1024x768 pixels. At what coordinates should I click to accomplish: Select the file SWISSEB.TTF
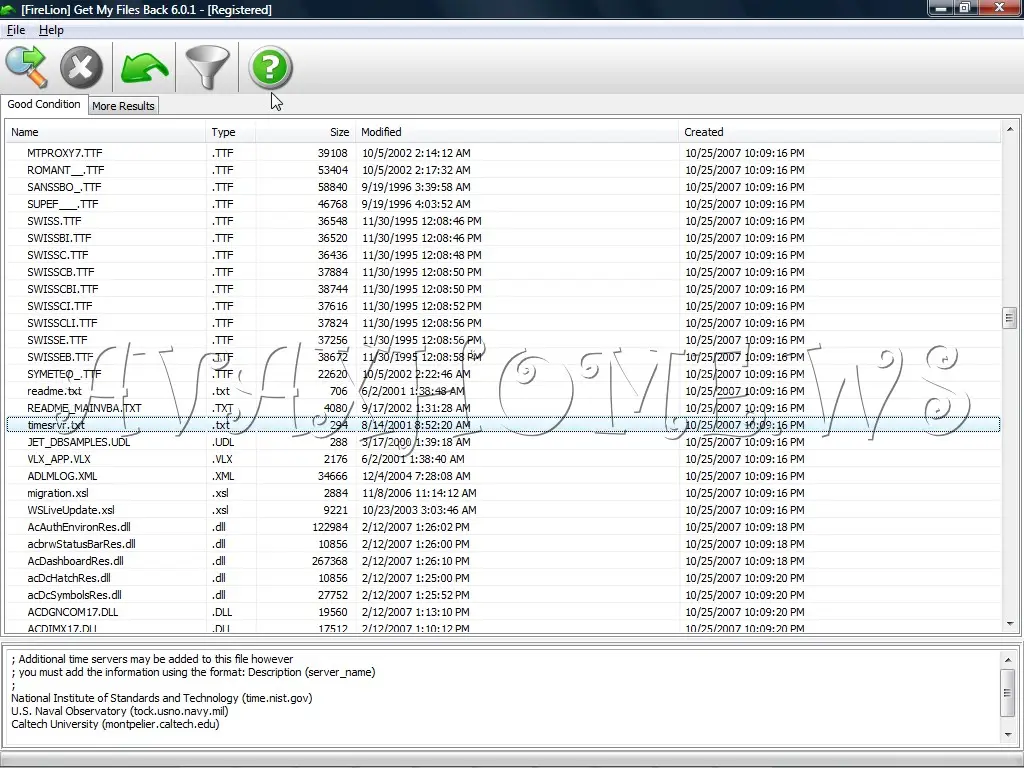click(x=60, y=357)
